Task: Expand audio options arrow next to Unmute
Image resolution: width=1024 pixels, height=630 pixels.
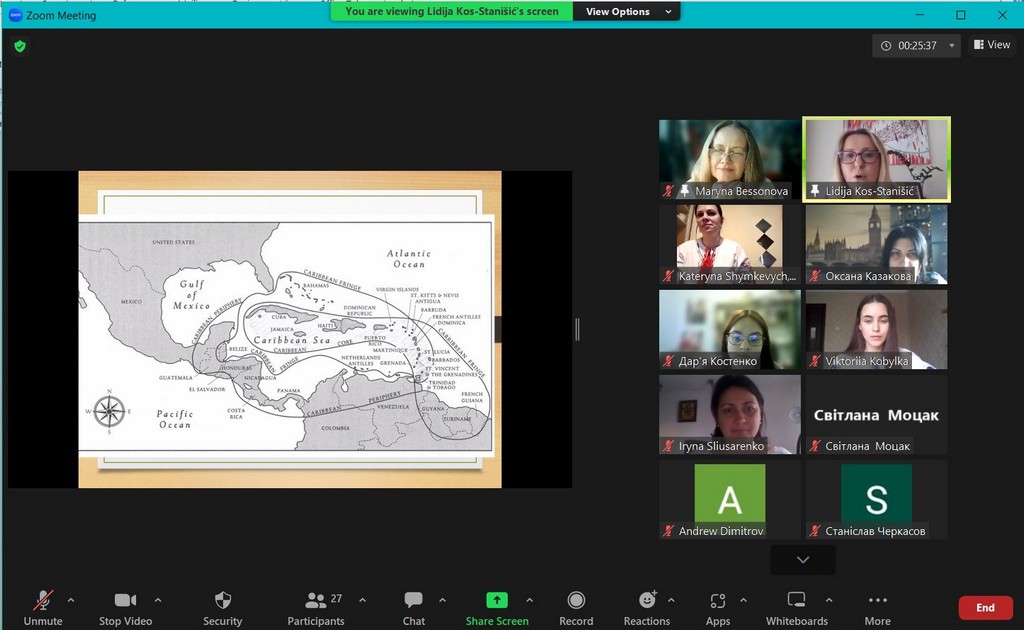Action: click(70, 600)
